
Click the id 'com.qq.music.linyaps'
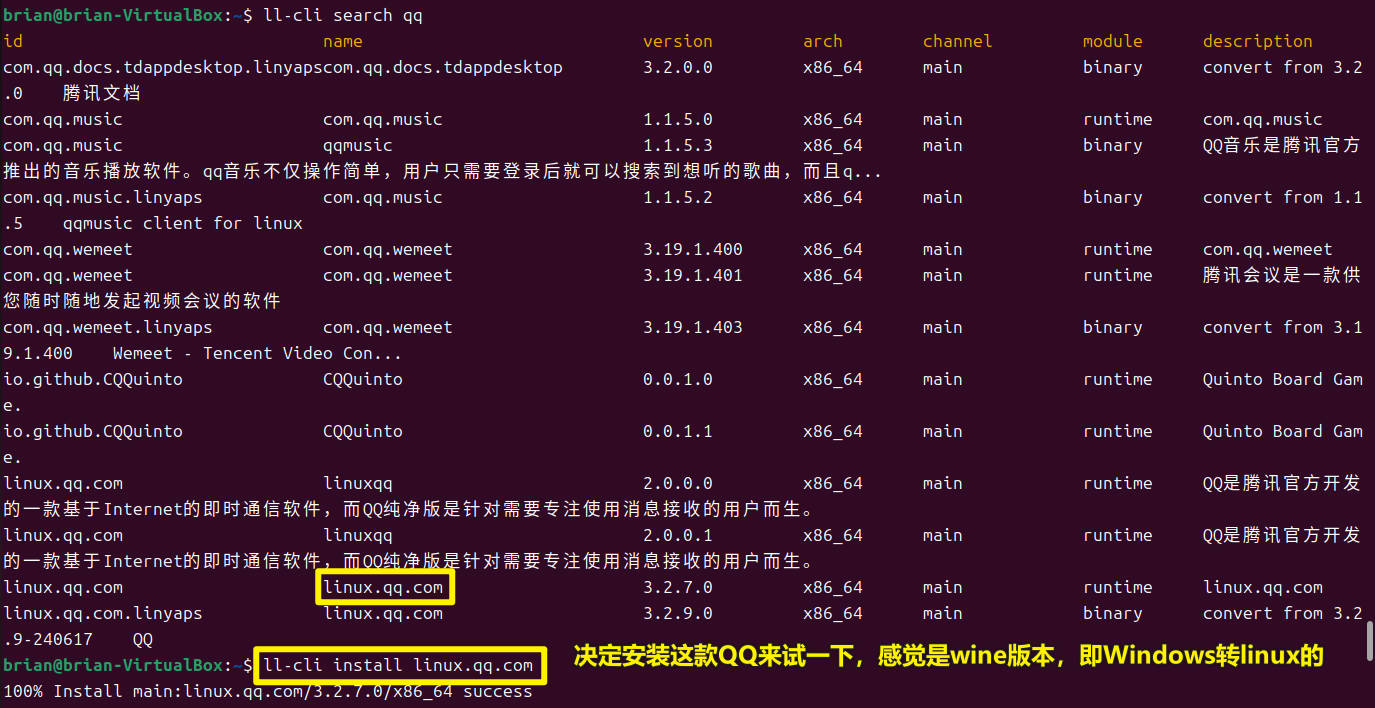[103, 198]
